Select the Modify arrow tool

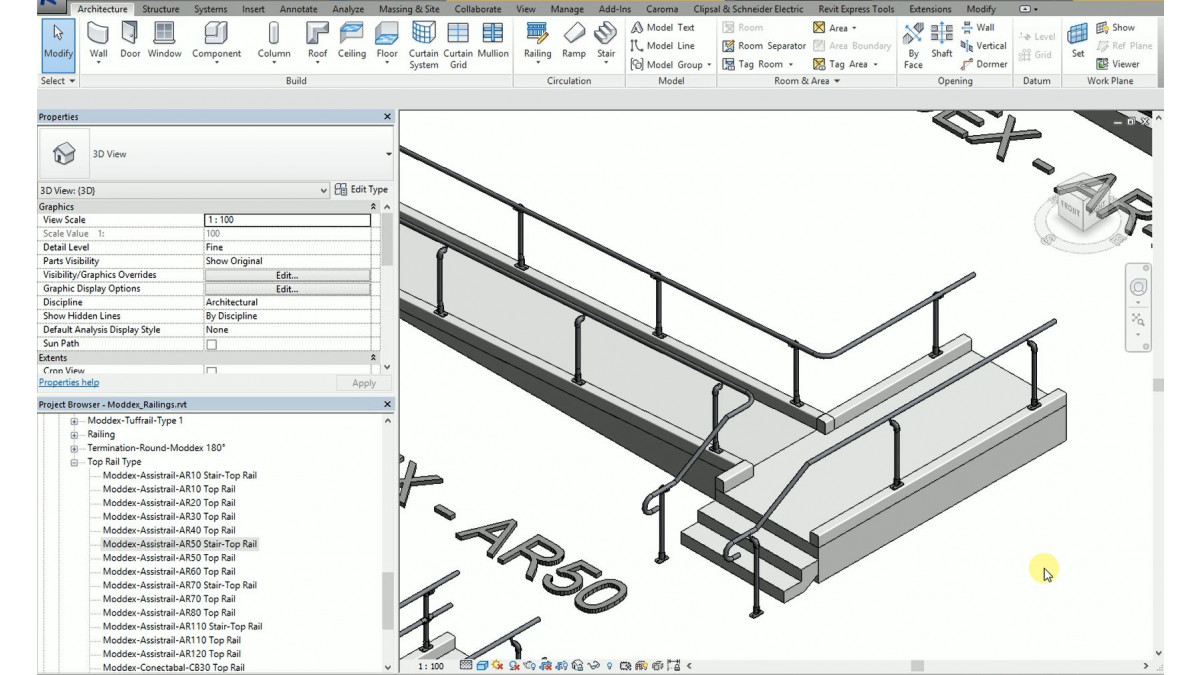(x=58, y=43)
